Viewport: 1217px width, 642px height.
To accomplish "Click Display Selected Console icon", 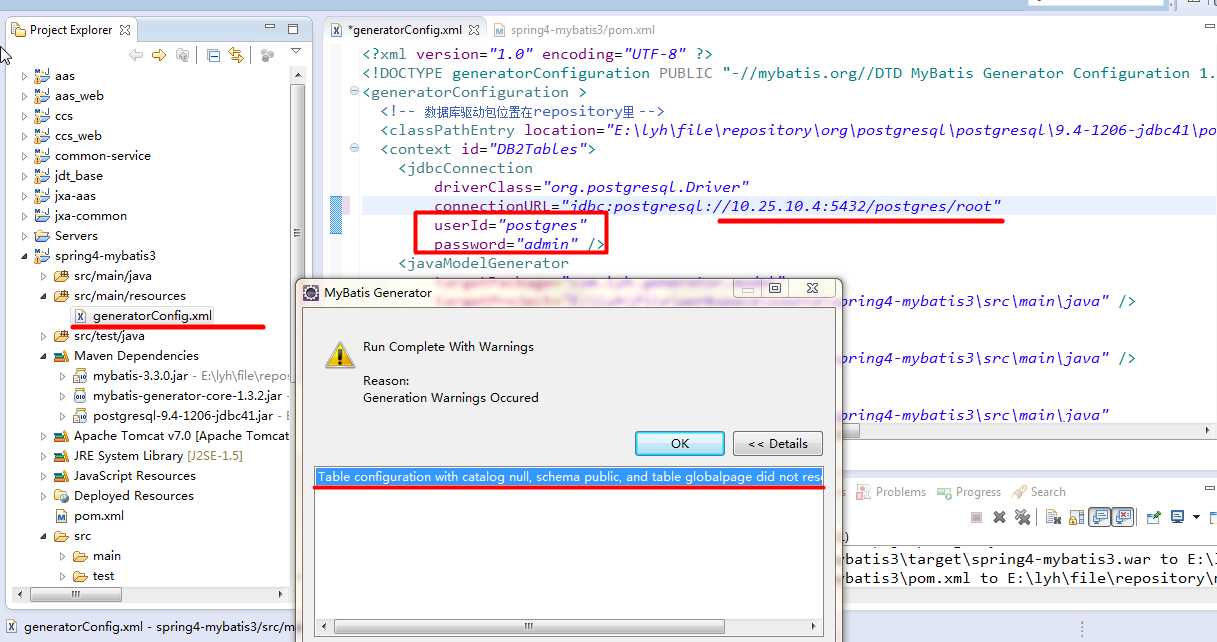I will click(x=1180, y=517).
